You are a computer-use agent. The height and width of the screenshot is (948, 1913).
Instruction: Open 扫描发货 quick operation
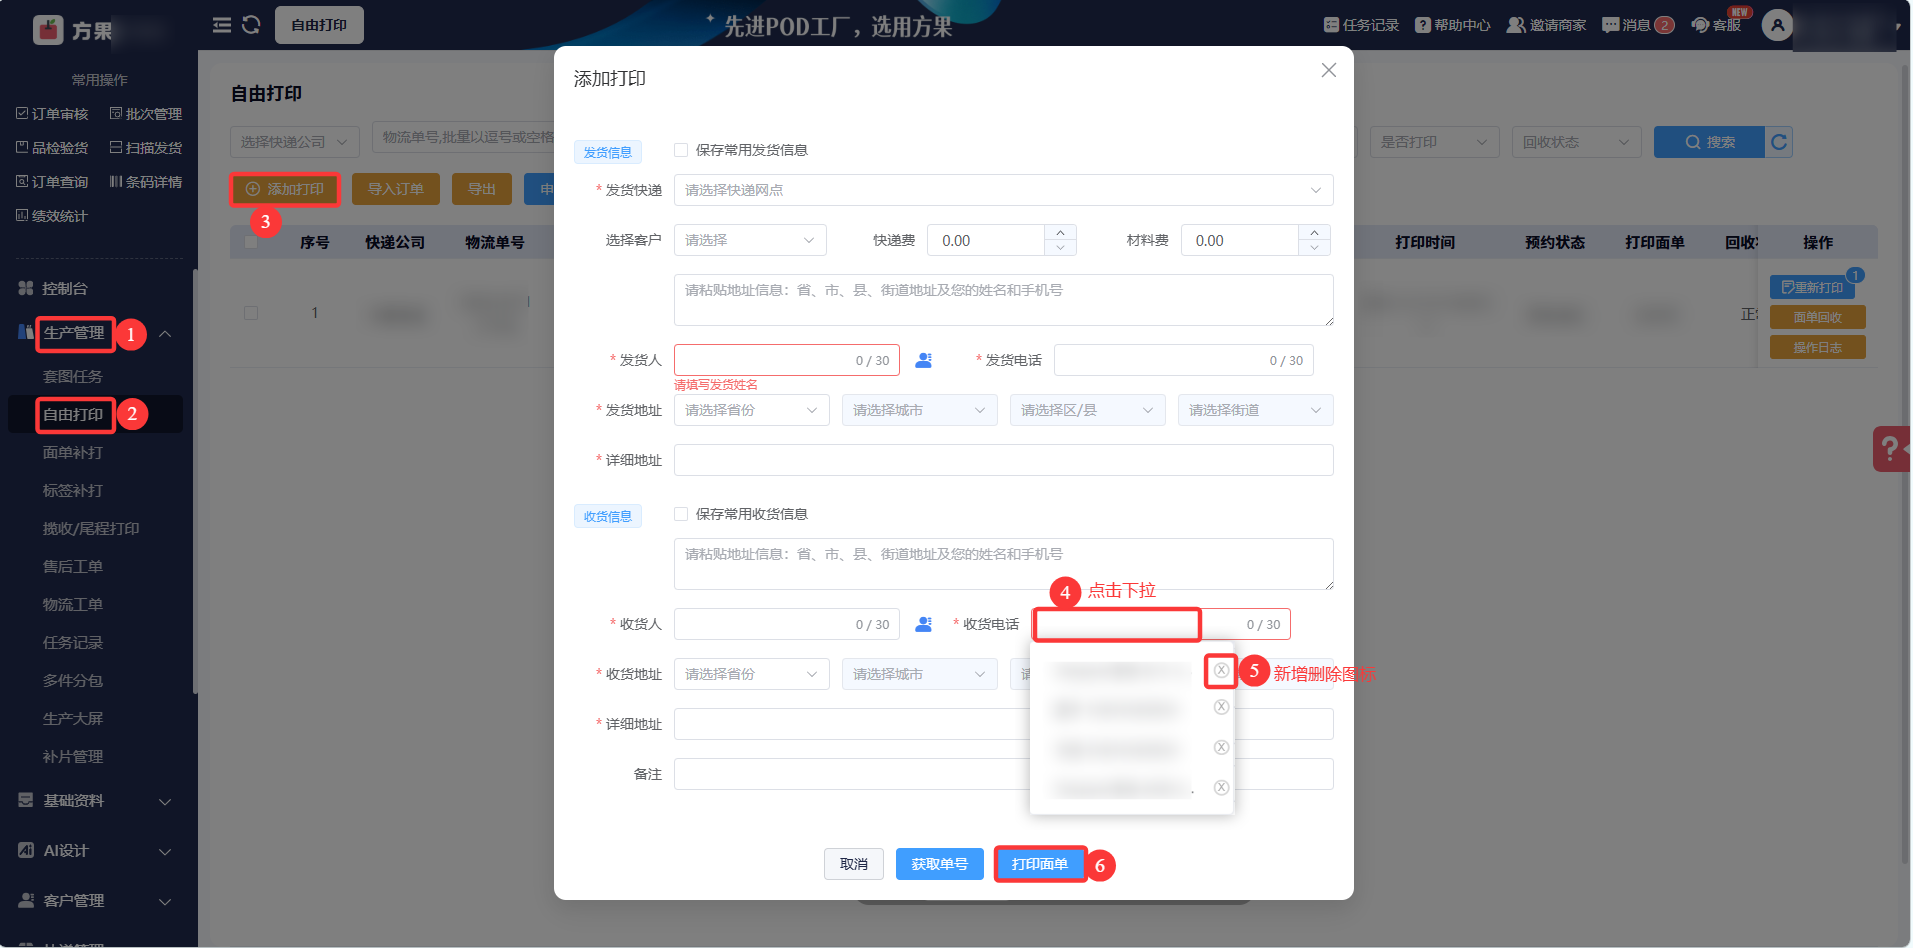[x=146, y=148]
